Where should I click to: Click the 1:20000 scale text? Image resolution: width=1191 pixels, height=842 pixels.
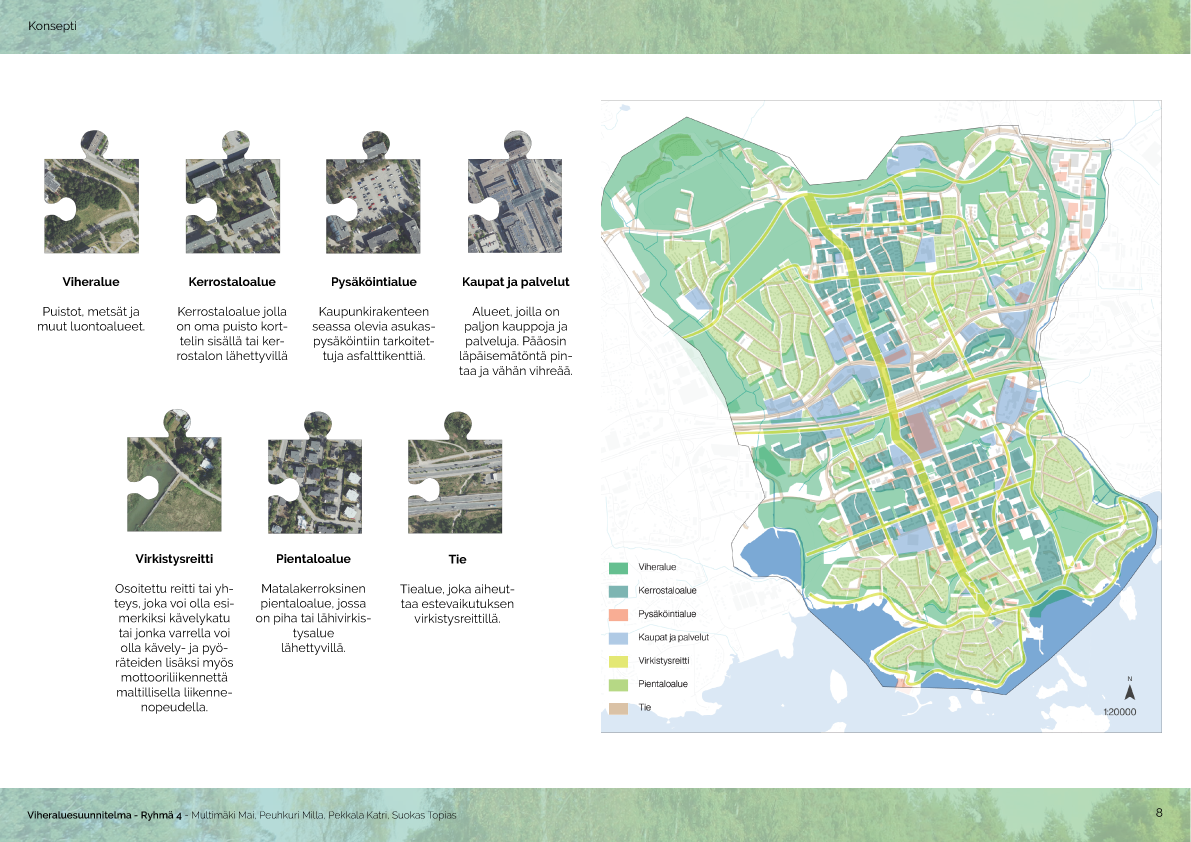point(1120,712)
